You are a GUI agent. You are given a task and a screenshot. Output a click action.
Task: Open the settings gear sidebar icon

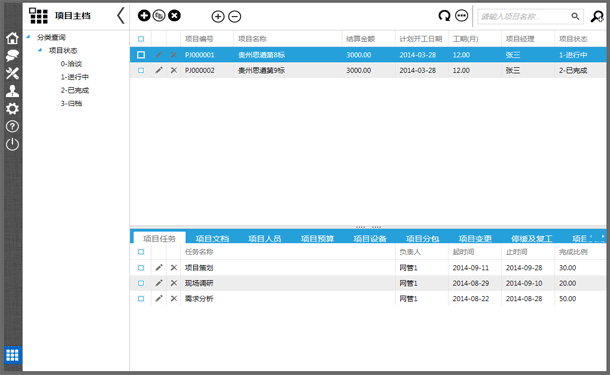click(12, 109)
